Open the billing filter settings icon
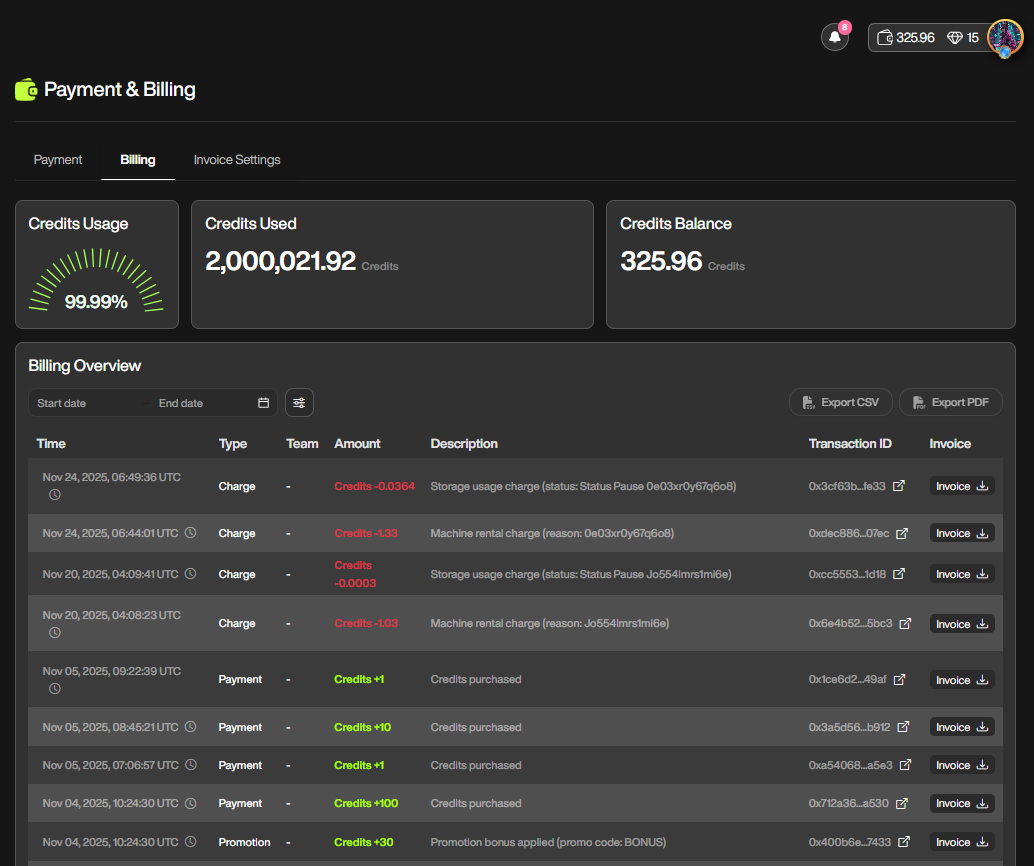The width and height of the screenshot is (1034, 866). 299,402
